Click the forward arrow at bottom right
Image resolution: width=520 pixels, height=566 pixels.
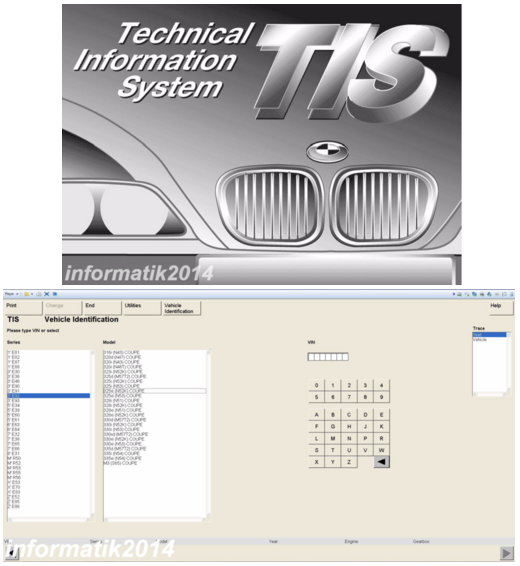[x=506, y=553]
